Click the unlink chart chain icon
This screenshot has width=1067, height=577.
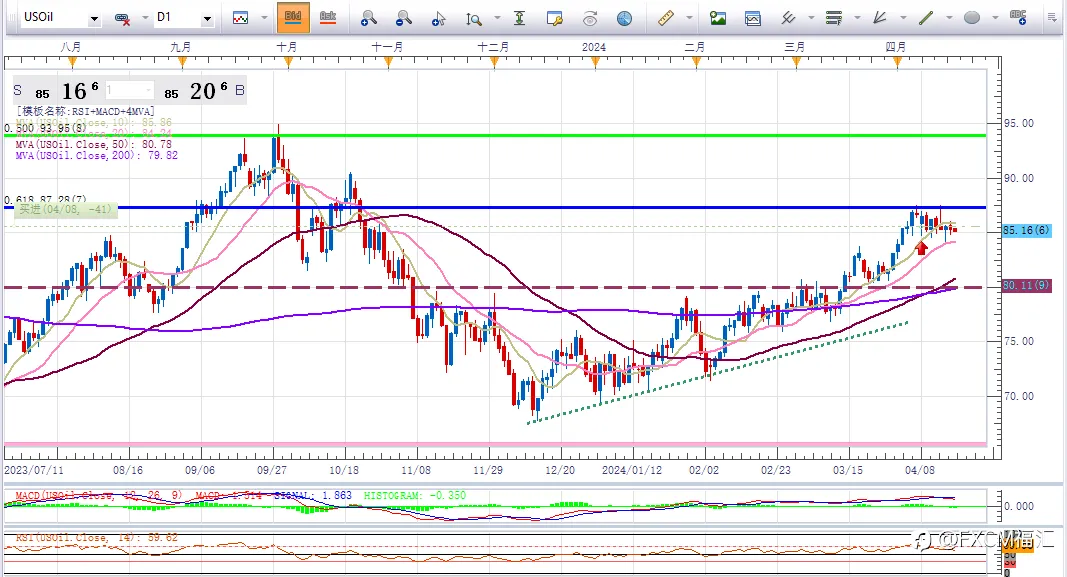(122, 18)
